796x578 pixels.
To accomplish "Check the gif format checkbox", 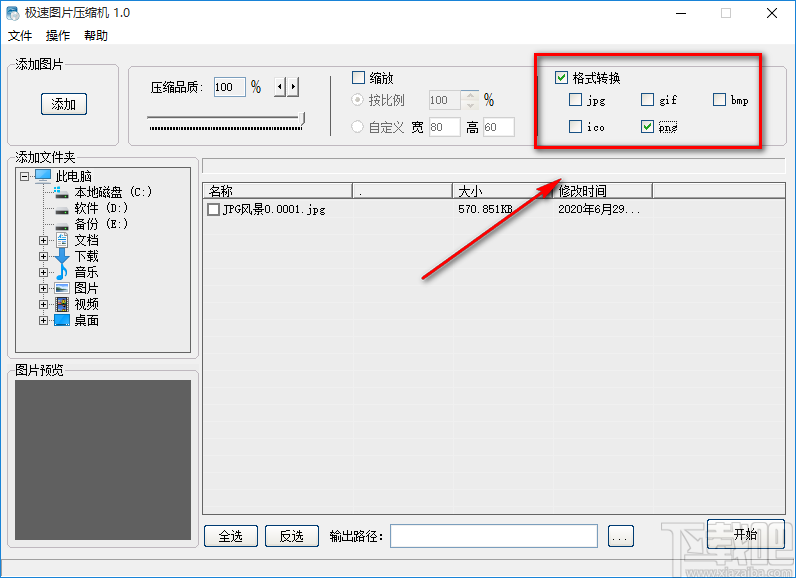I will (x=647, y=99).
